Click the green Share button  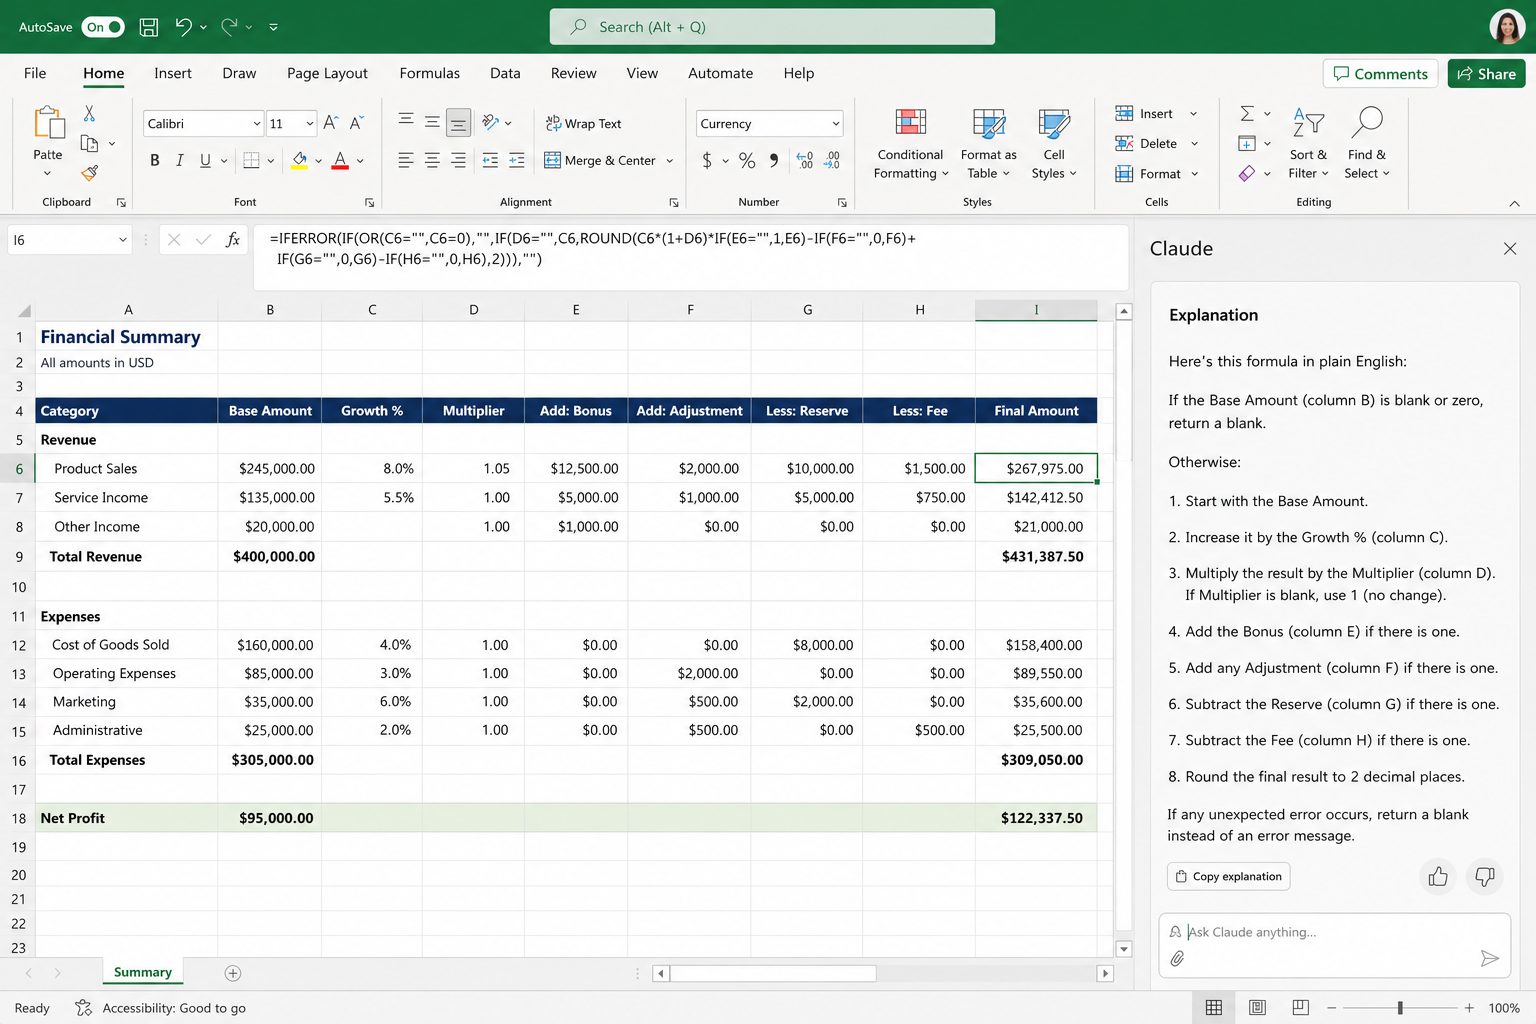point(1486,74)
